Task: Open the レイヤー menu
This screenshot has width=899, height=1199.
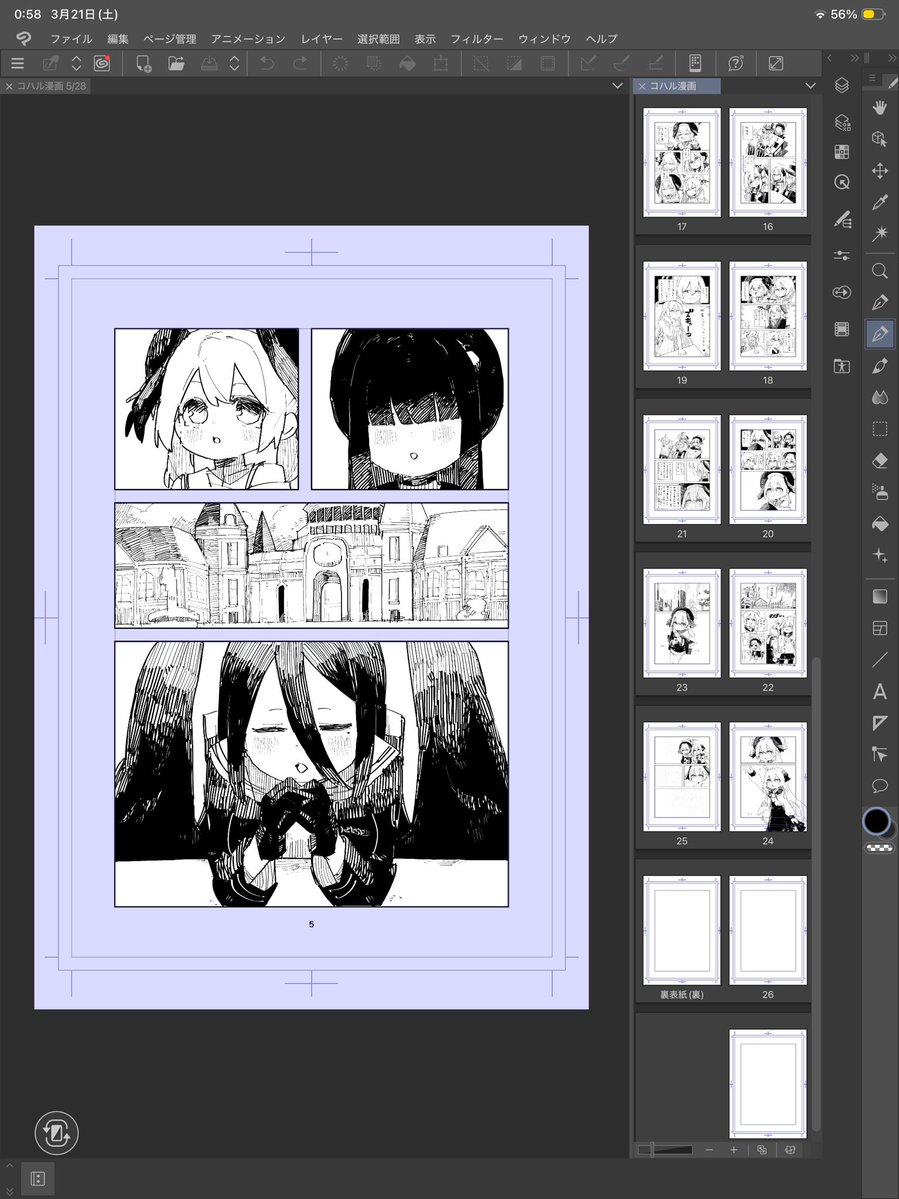Action: click(321, 38)
